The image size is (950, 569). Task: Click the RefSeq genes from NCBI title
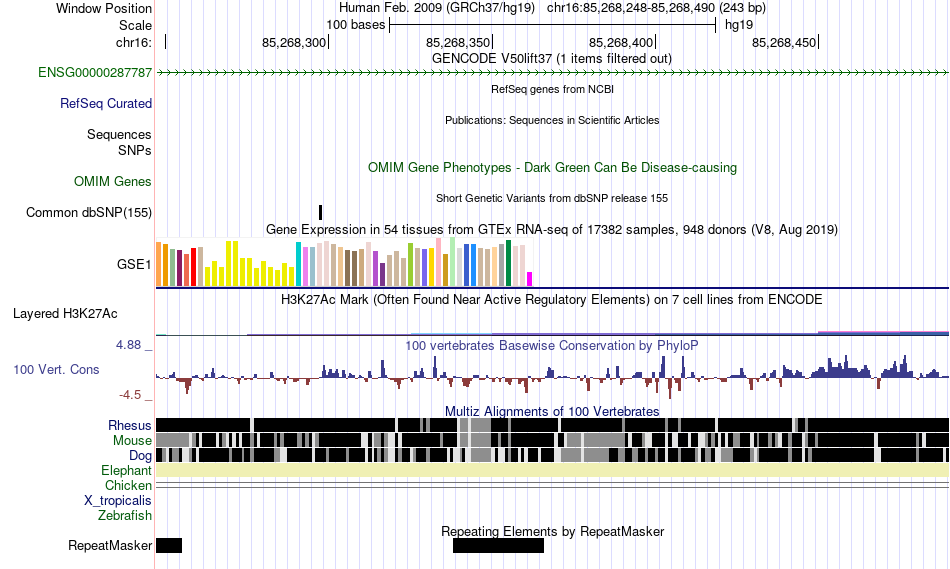(552, 89)
